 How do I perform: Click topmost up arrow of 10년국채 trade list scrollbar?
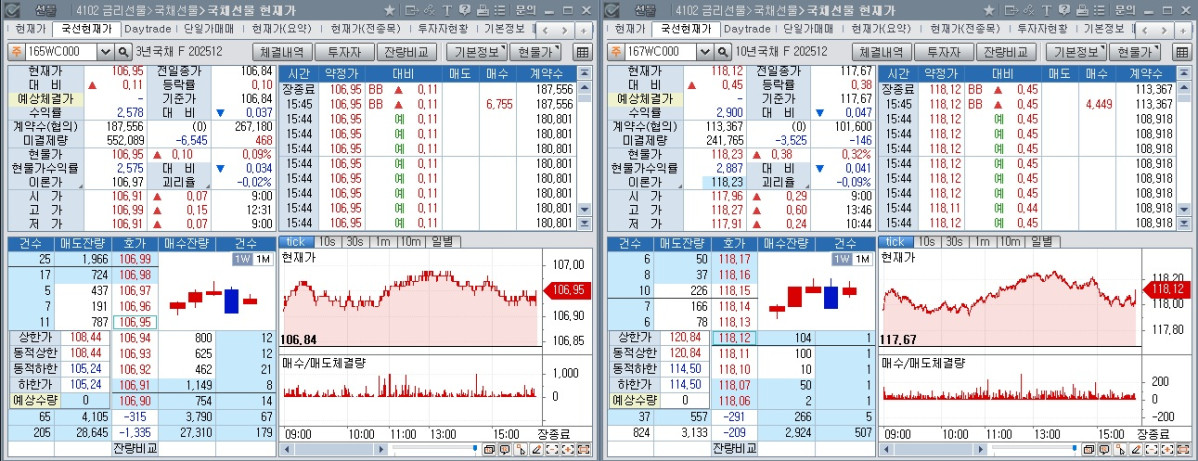pos(1184,73)
